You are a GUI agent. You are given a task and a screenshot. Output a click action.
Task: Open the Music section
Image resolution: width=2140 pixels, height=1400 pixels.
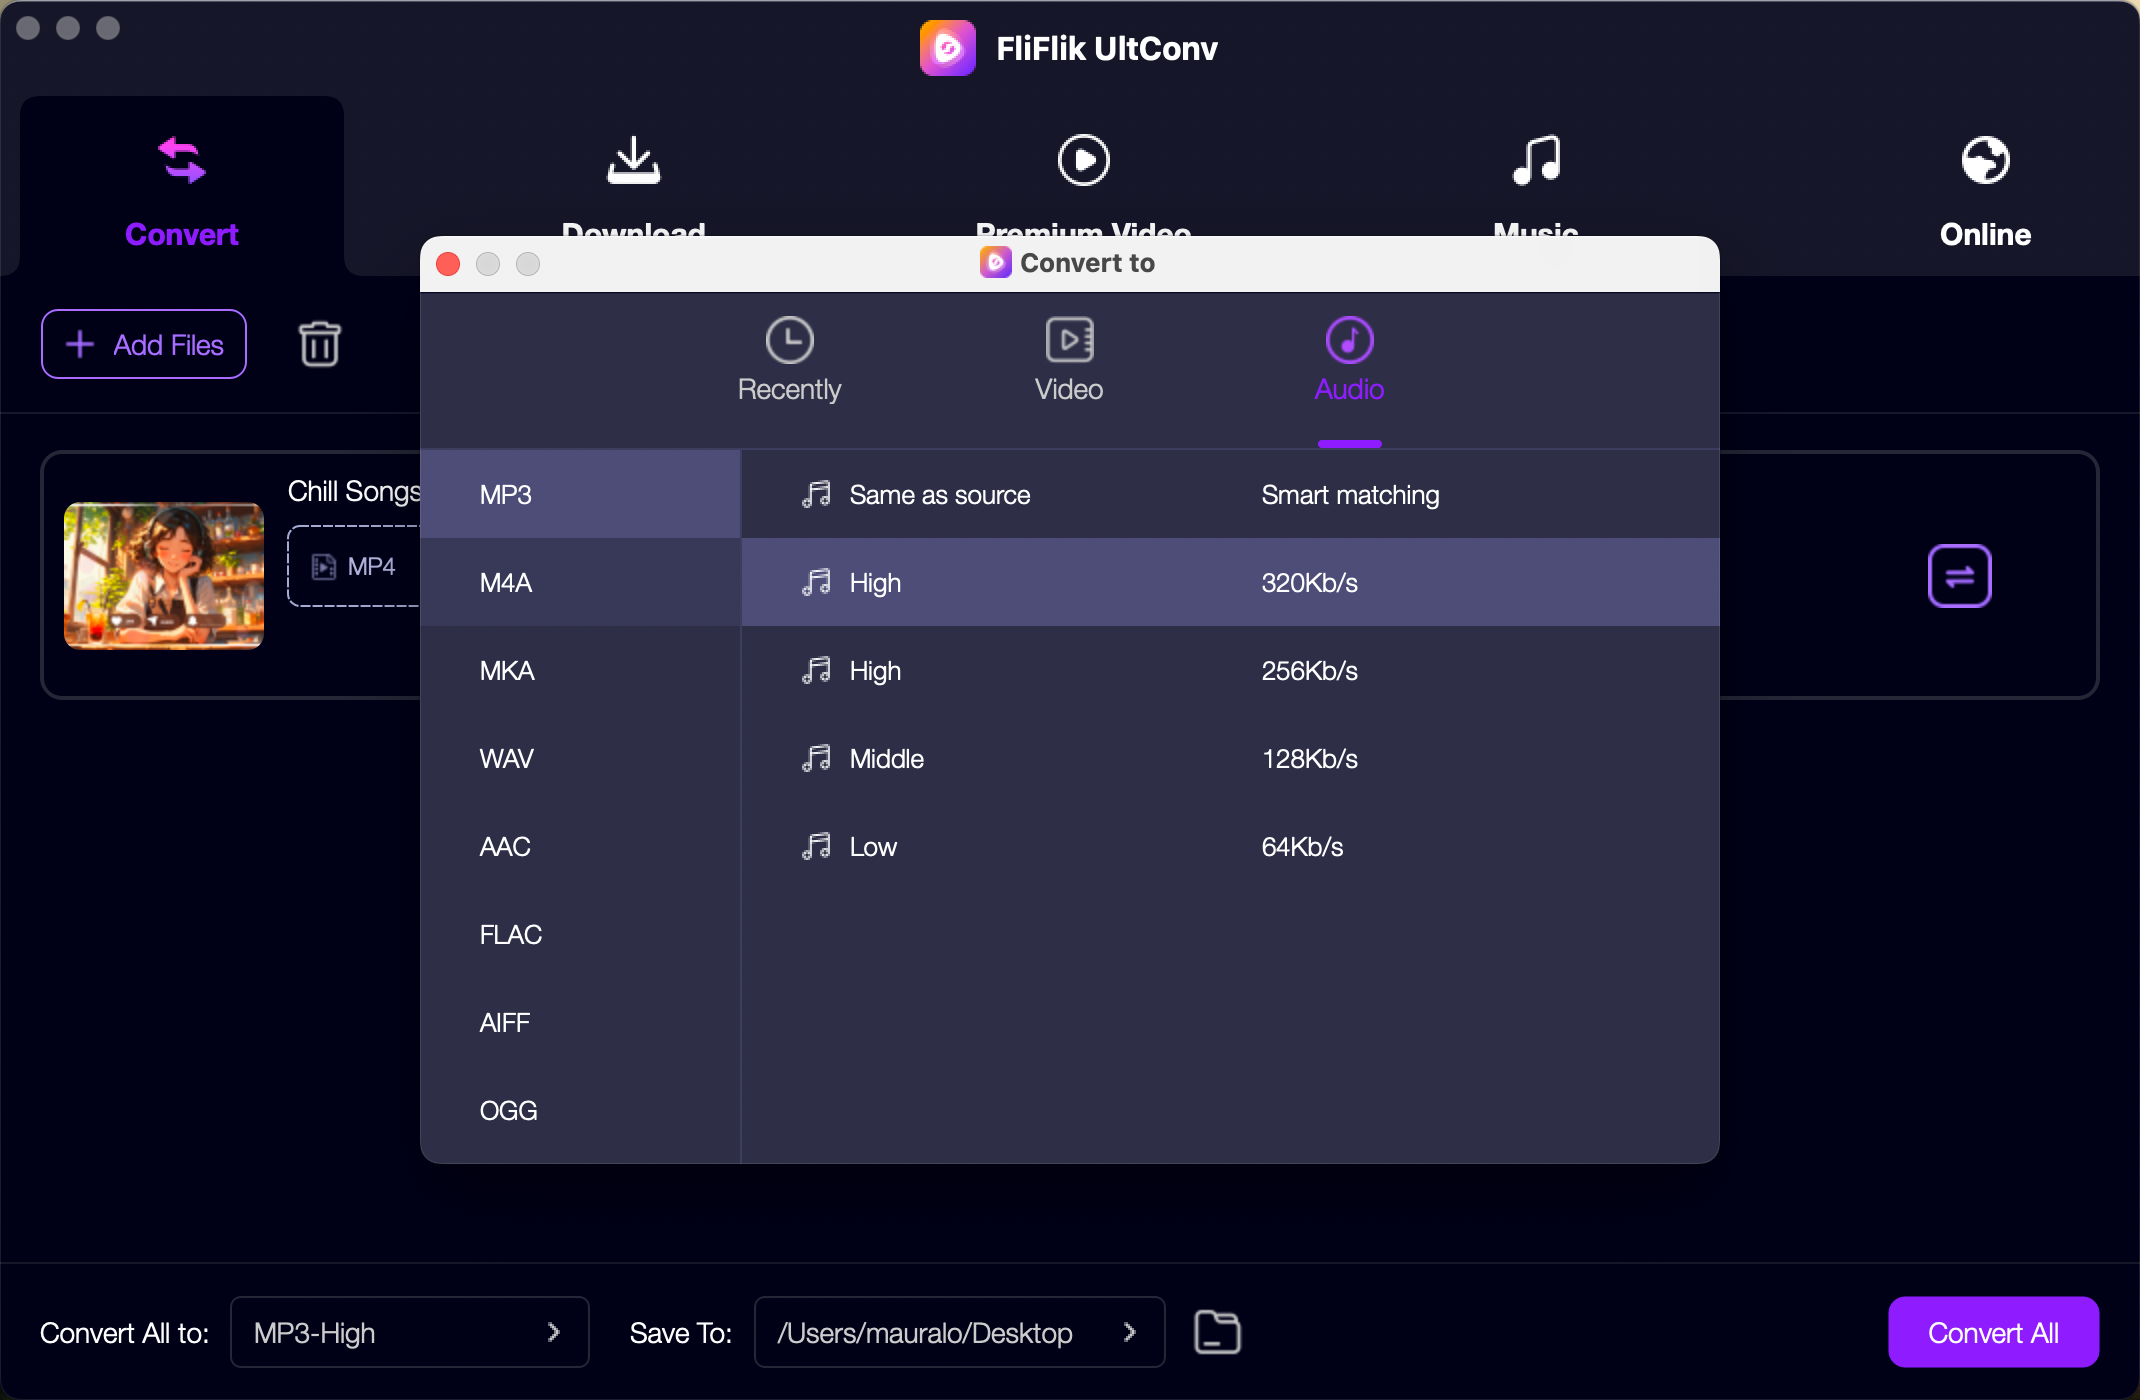[1536, 180]
